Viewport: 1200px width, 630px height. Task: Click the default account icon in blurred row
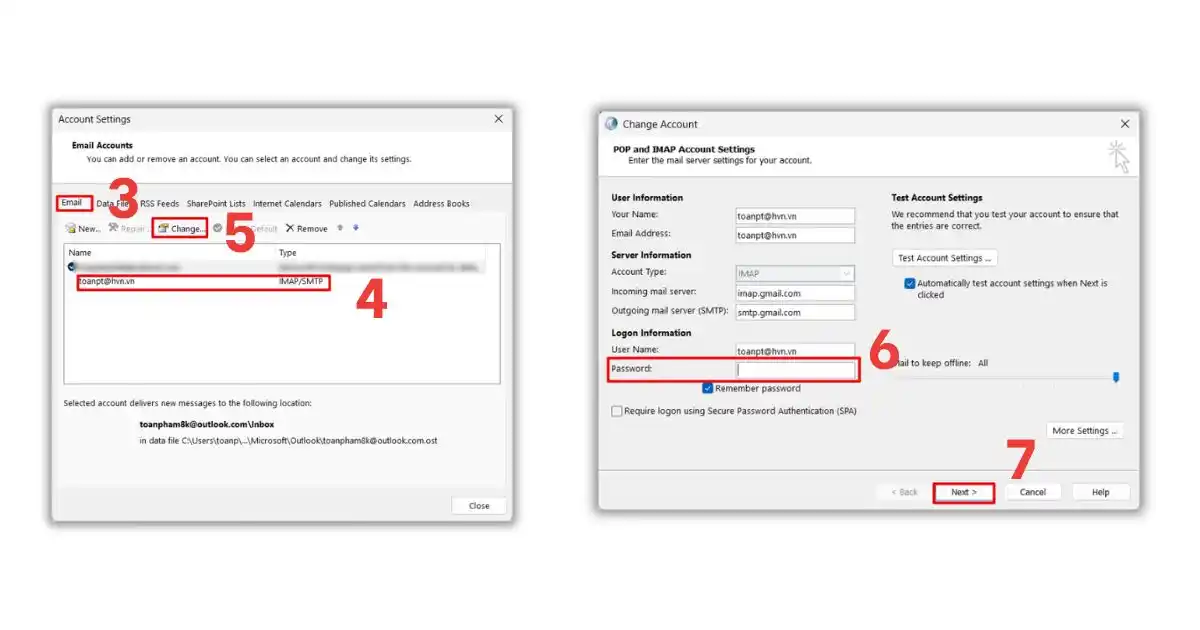click(x=72, y=267)
